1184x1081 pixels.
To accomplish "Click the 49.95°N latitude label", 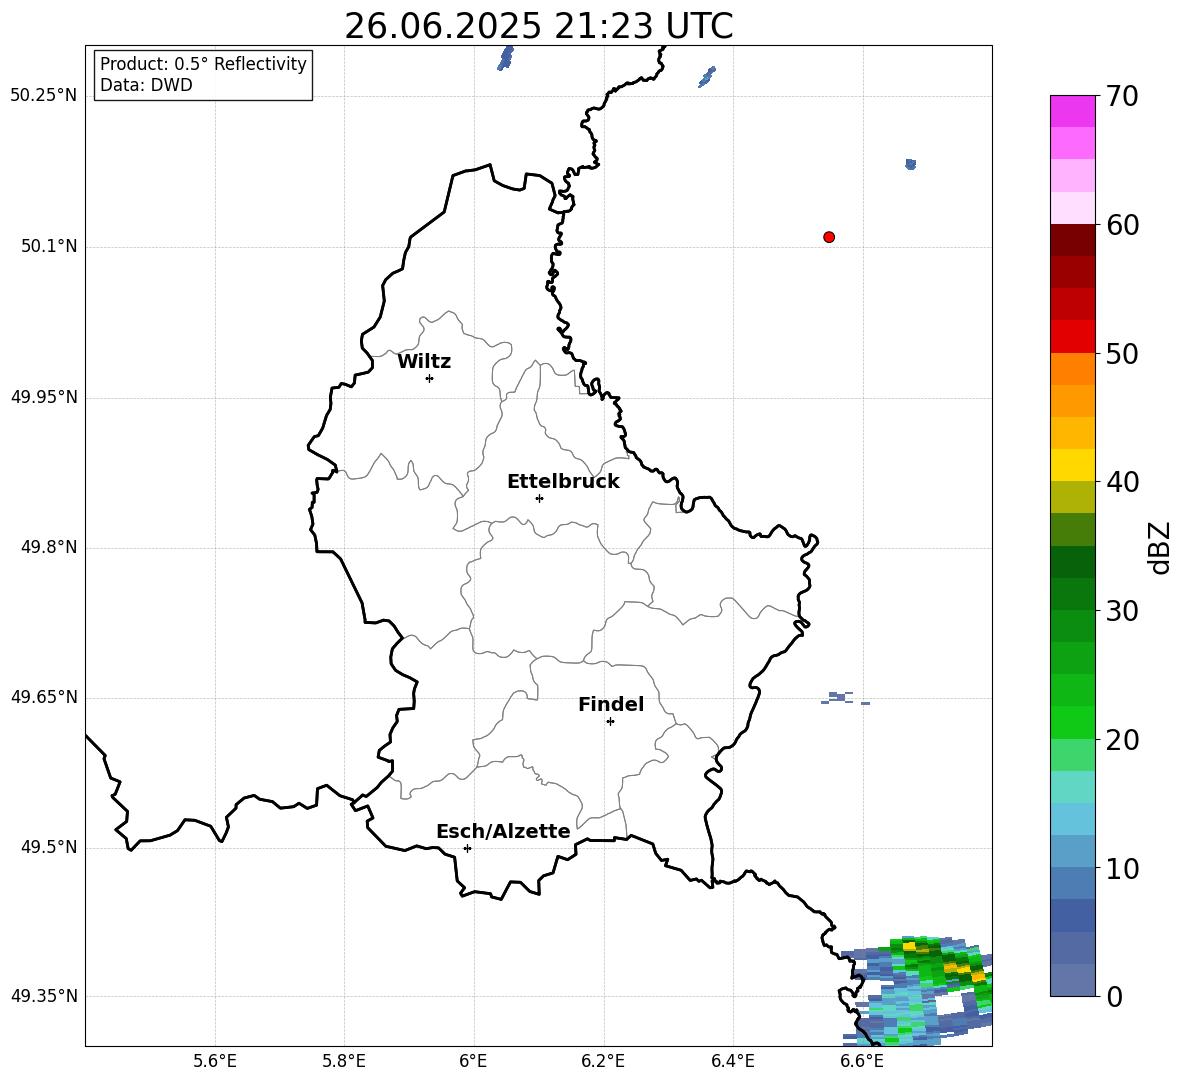I will tap(44, 396).
